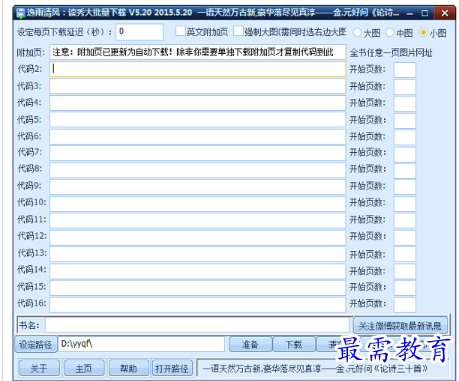Click the 开始页数 box for 代码5
The image size is (459, 381).
[405, 120]
